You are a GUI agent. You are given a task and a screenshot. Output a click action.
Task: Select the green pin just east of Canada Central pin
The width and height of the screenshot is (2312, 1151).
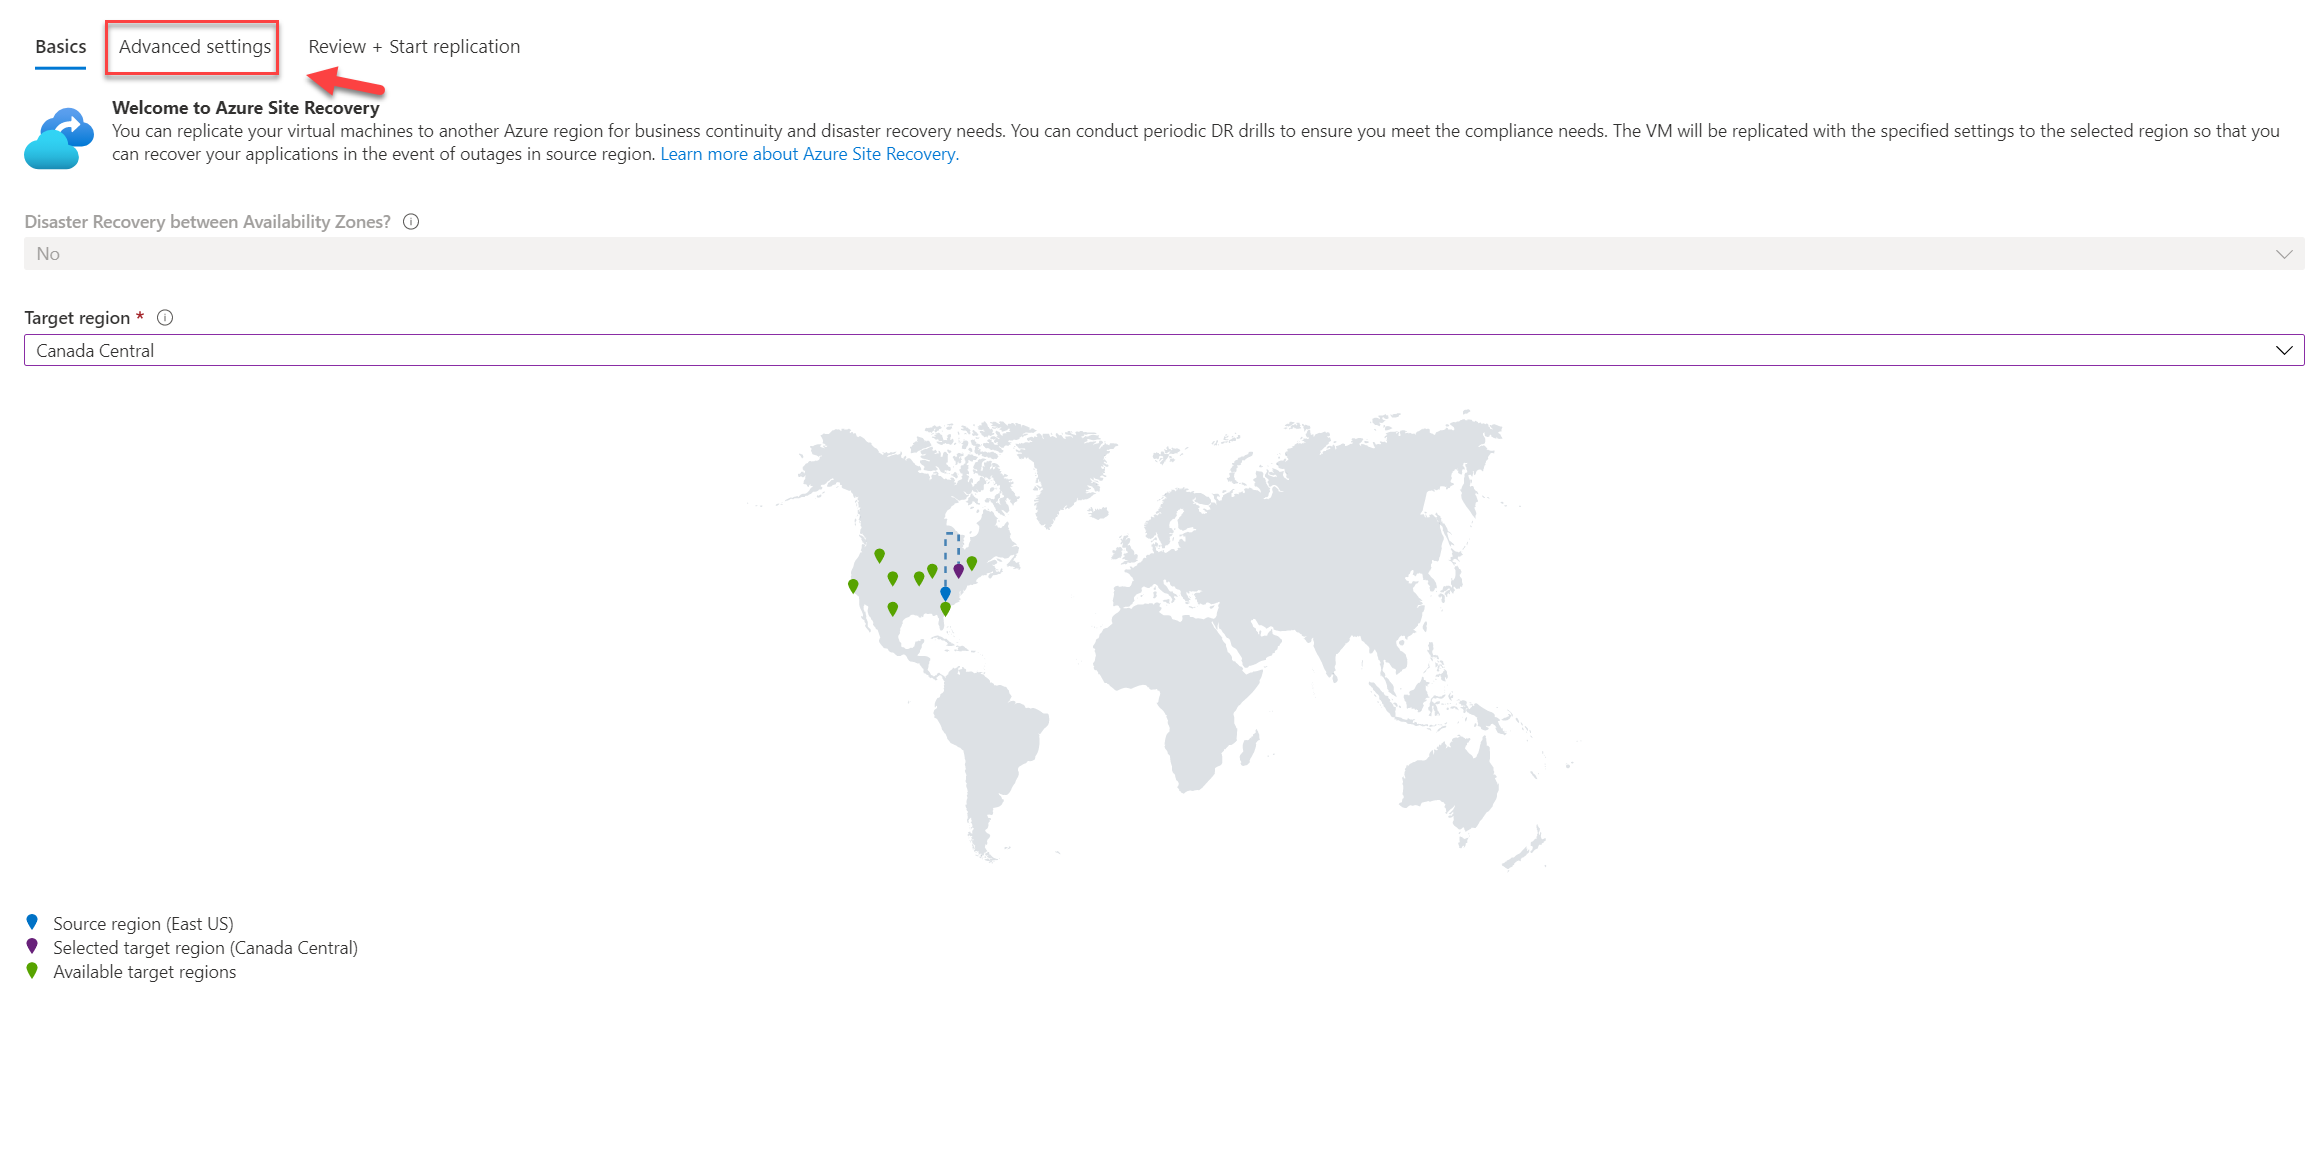pos(972,563)
